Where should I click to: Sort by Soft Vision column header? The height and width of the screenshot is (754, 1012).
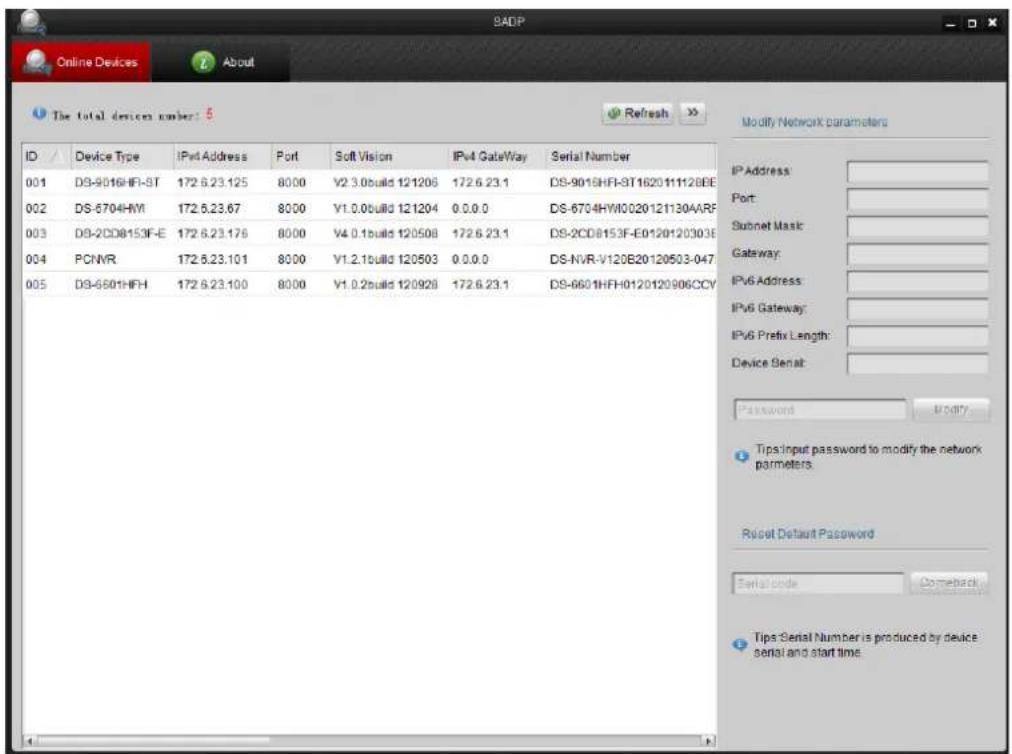tap(388, 157)
